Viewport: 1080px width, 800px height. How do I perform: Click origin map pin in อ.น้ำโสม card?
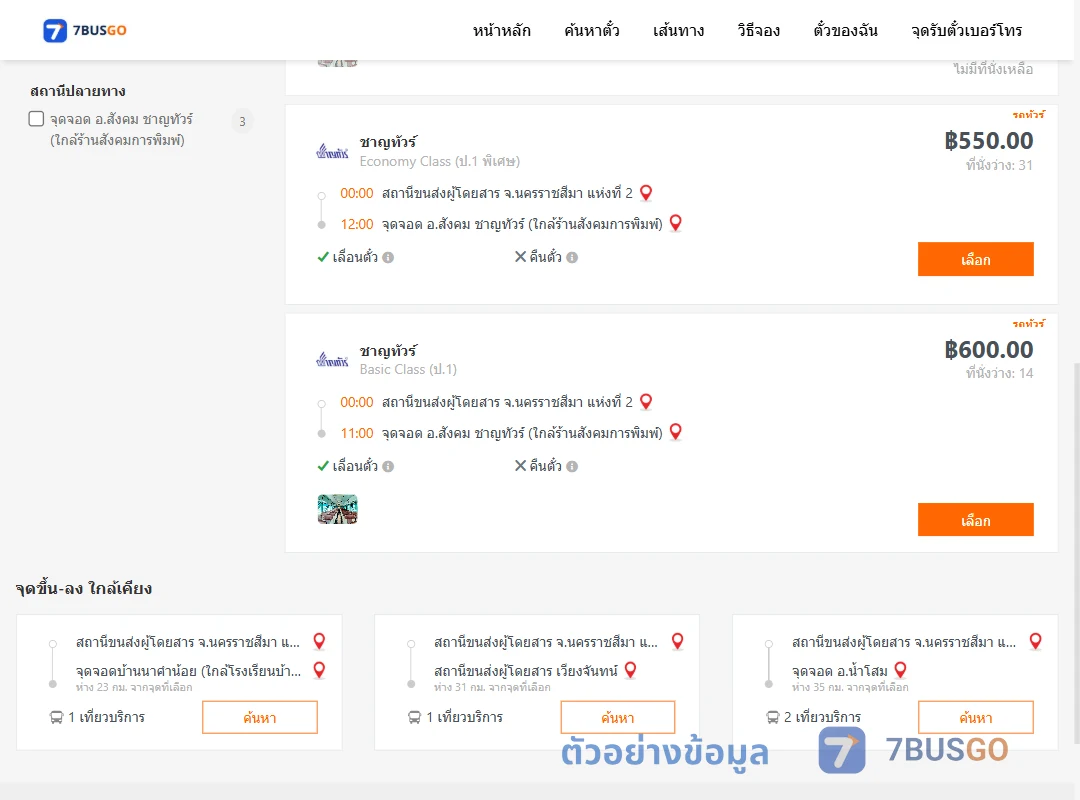1035,642
